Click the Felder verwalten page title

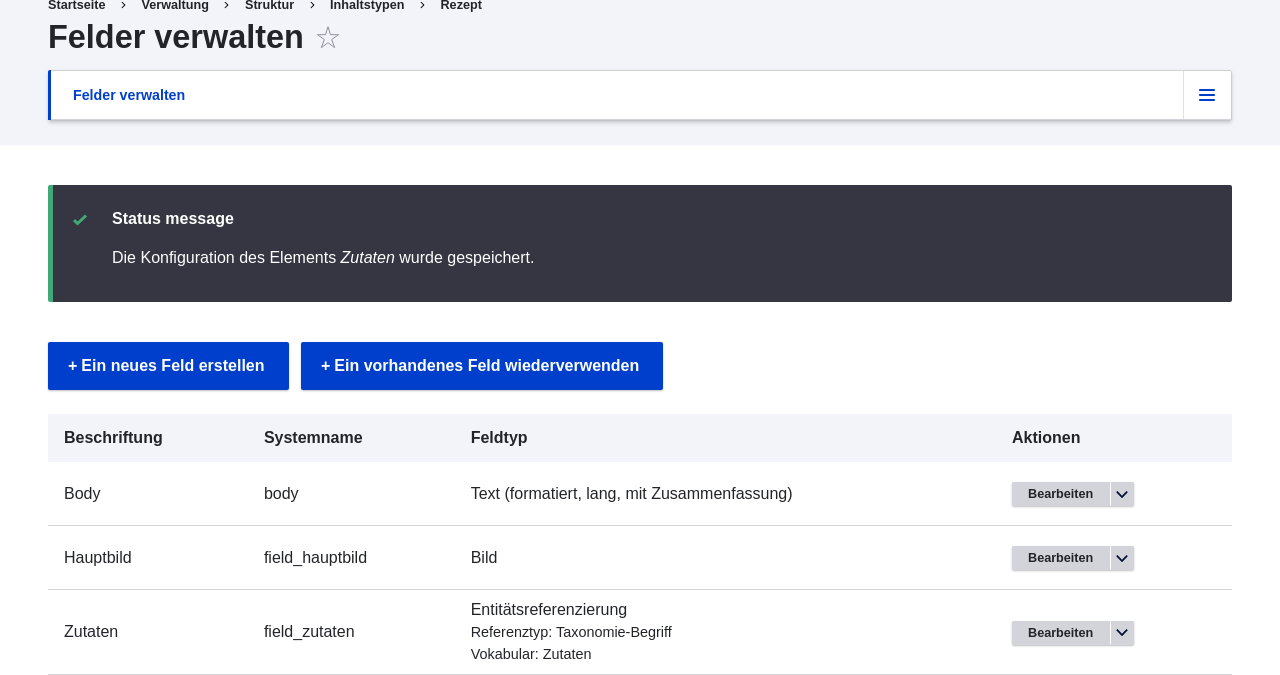point(176,37)
